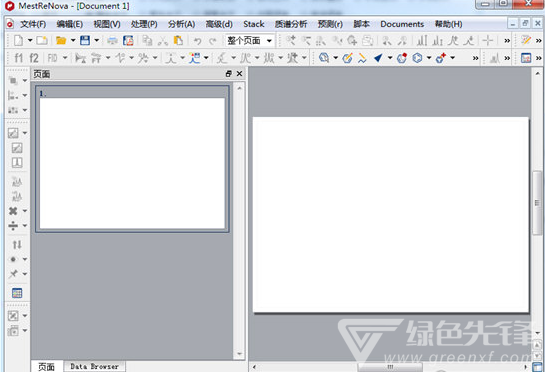Click the crosshair cursor icon
Image resolution: width=545 pixels, height=372 pixels.
click(x=488, y=41)
